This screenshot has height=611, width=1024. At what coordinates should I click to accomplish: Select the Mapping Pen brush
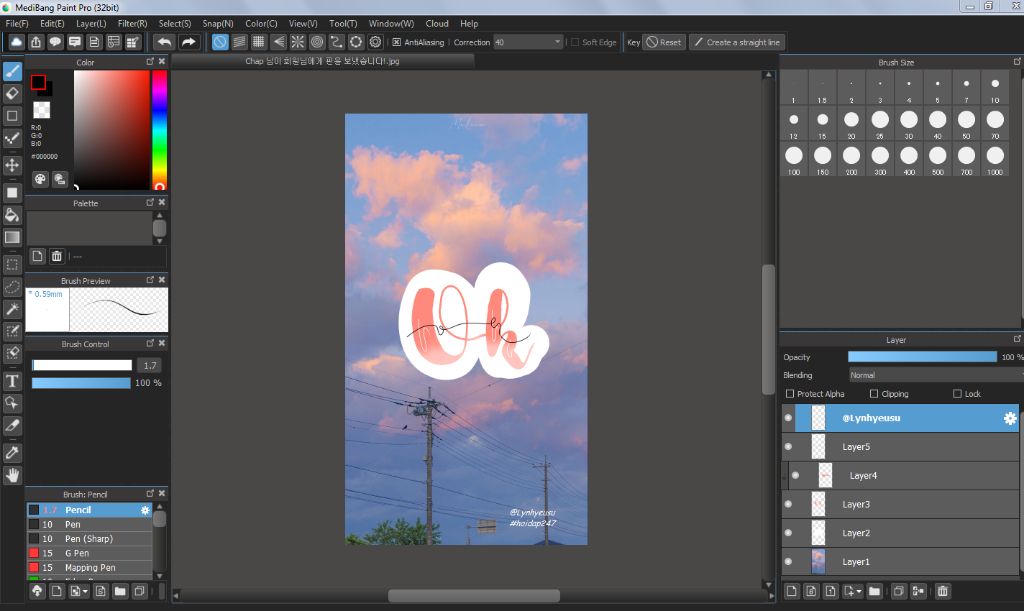click(89, 567)
